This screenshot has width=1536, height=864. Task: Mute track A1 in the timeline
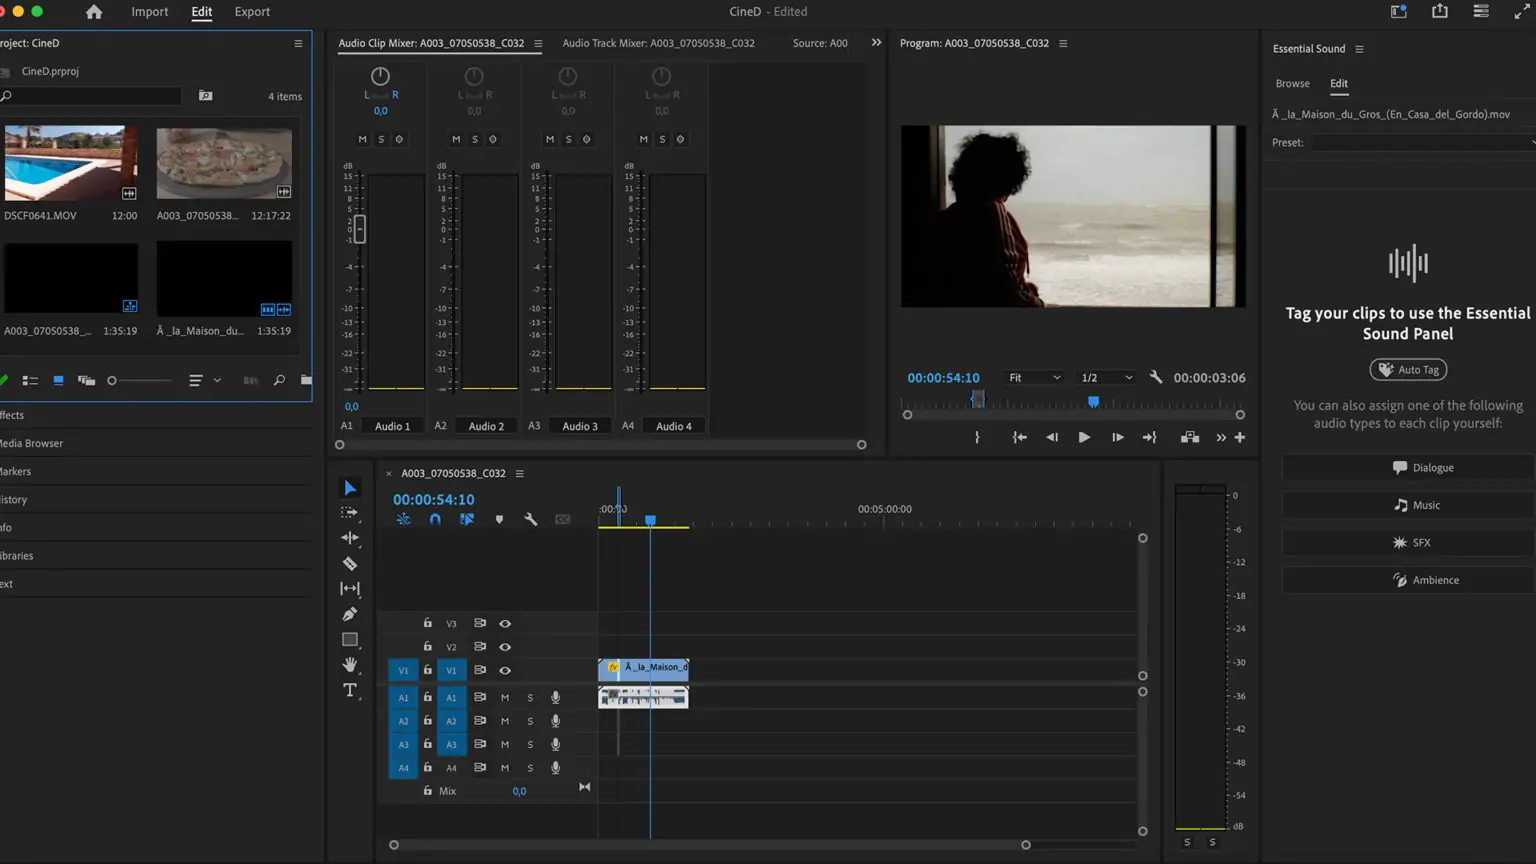pyautogui.click(x=505, y=698)
